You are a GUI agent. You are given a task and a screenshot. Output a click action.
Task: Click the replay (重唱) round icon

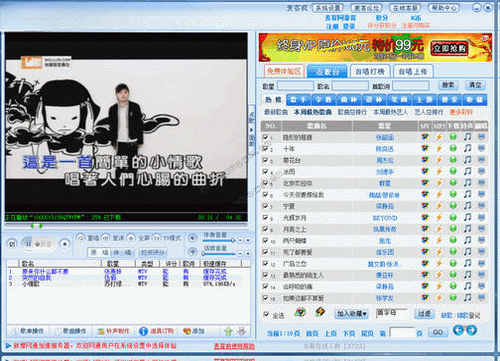80,238
